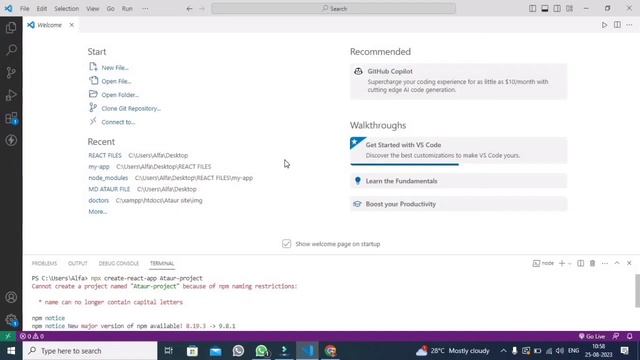Viewport: 640px width, 360px height.
Task: Open the Run menu
Action: 127,9
